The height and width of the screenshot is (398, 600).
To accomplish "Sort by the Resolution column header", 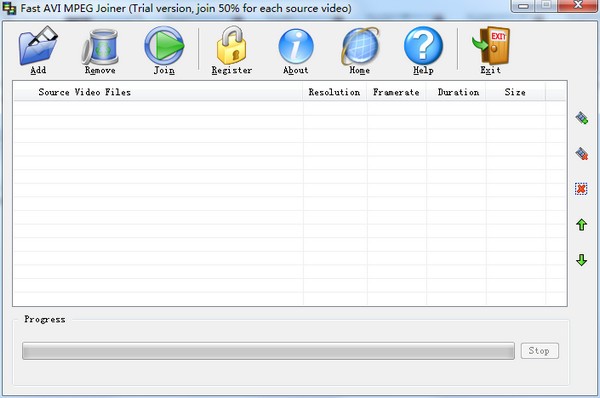I will pyautogui.click(x=335, y=92).
